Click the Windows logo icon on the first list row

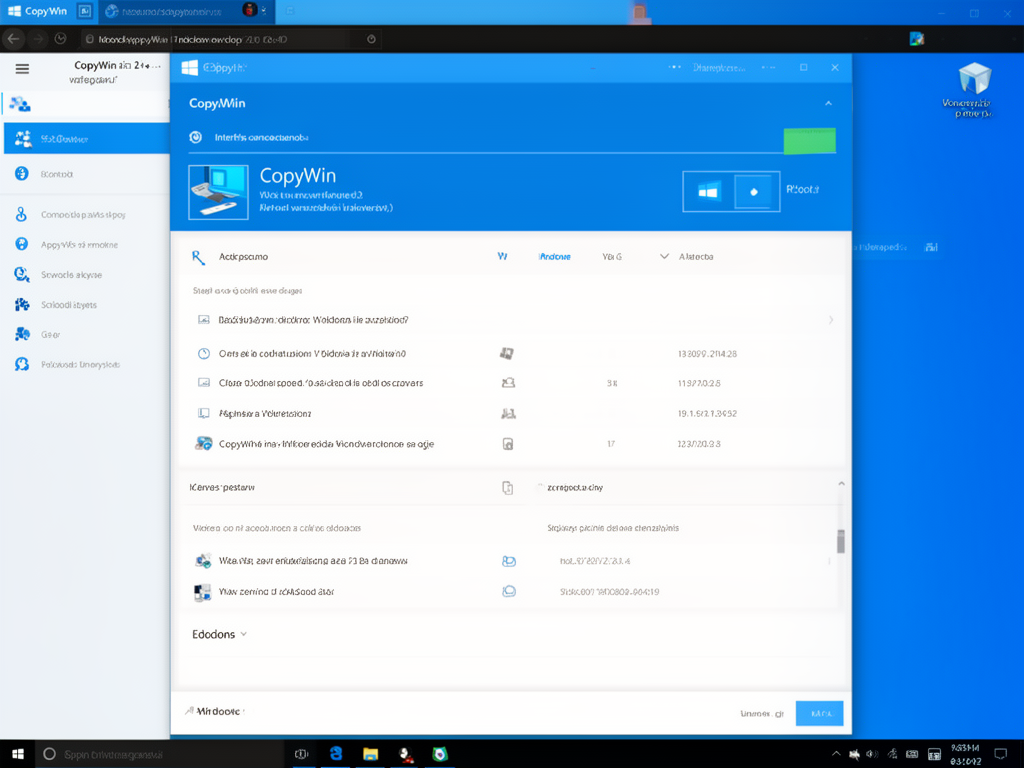point(202,320)
